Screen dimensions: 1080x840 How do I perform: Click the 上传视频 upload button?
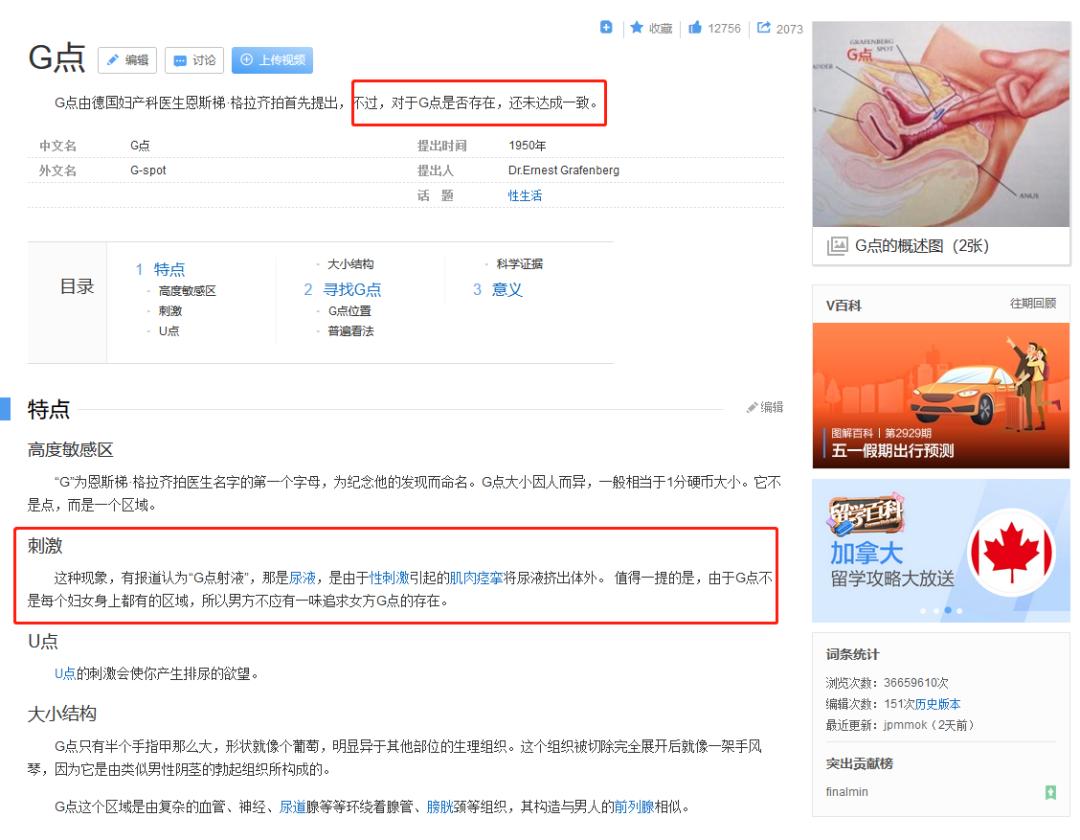click(272, 60)
